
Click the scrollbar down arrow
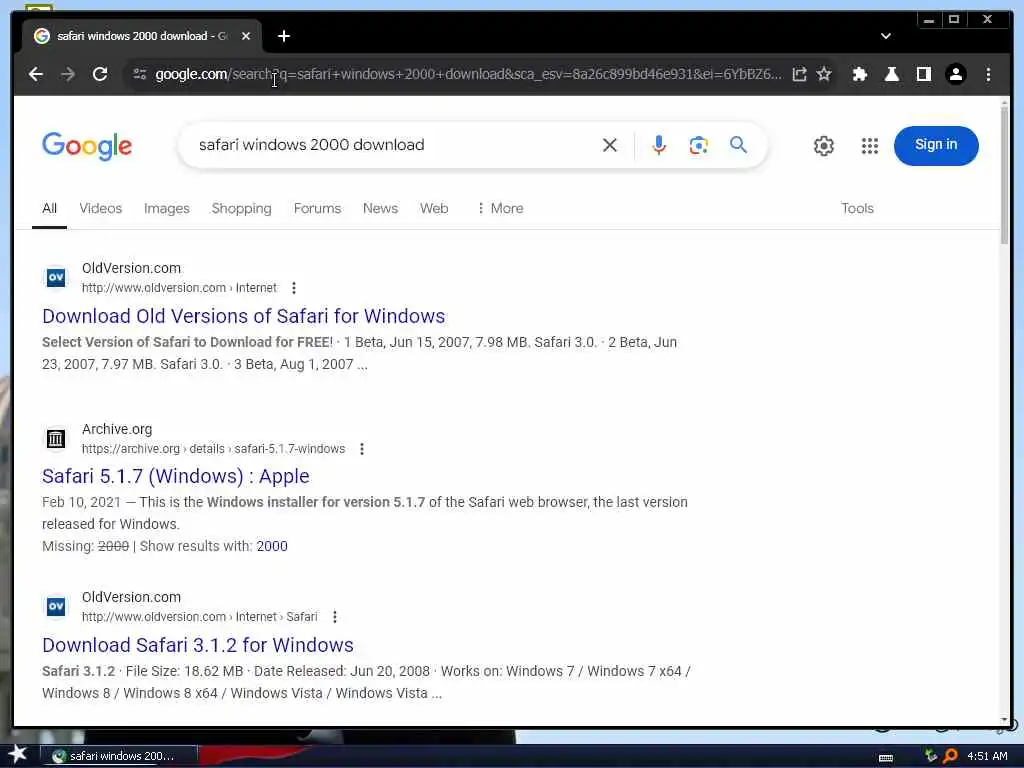[1004, 719]
